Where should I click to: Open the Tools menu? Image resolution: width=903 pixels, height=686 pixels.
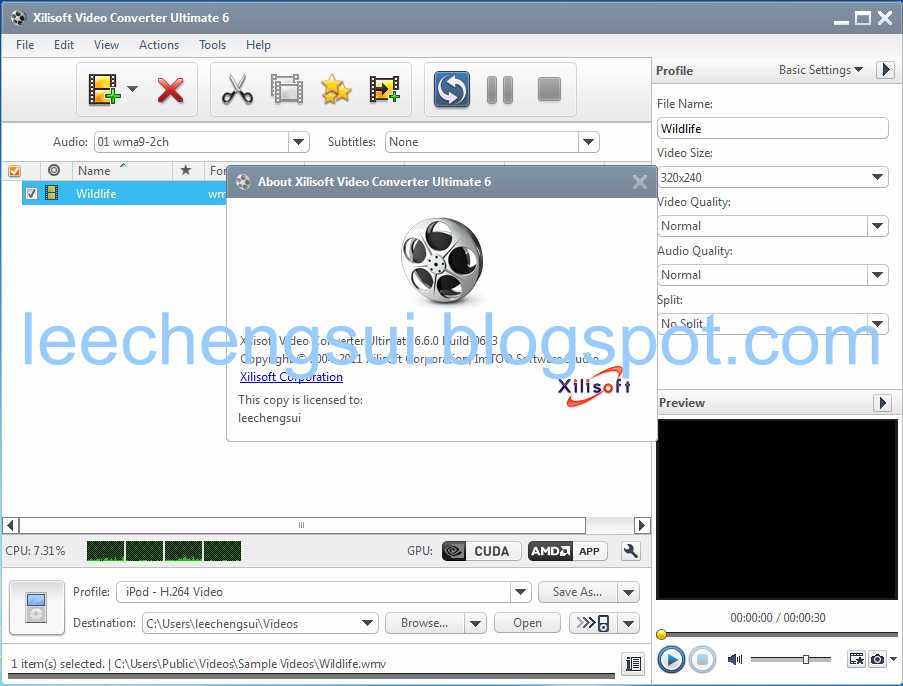(213, 45)
